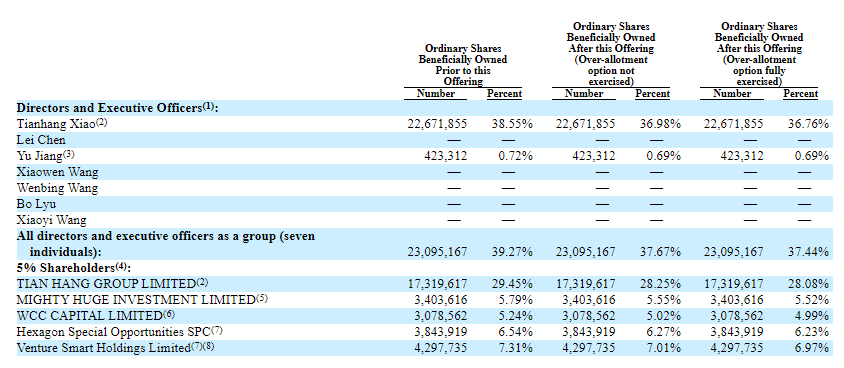Click the 6.97% cell for Venture Smart Holdings
Screen dimensions: 844x368
coord(812,348)
